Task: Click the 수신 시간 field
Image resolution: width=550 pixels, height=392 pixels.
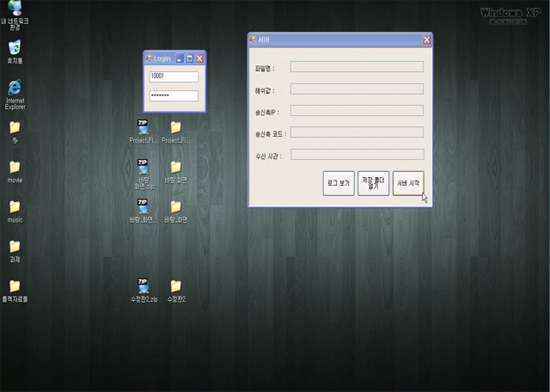Action: (357, 154)
